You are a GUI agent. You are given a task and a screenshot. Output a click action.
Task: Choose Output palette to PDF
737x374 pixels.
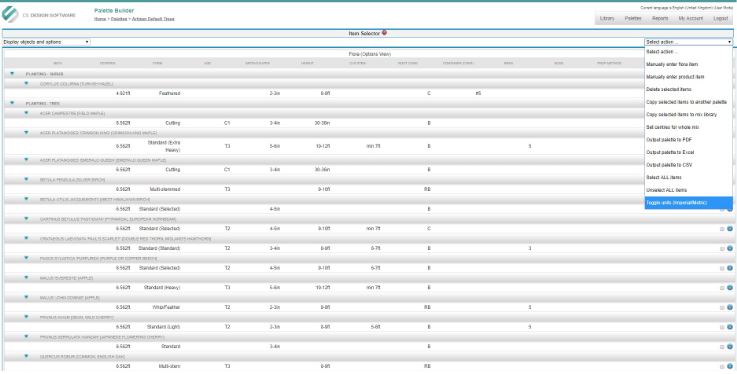point(688,140)
